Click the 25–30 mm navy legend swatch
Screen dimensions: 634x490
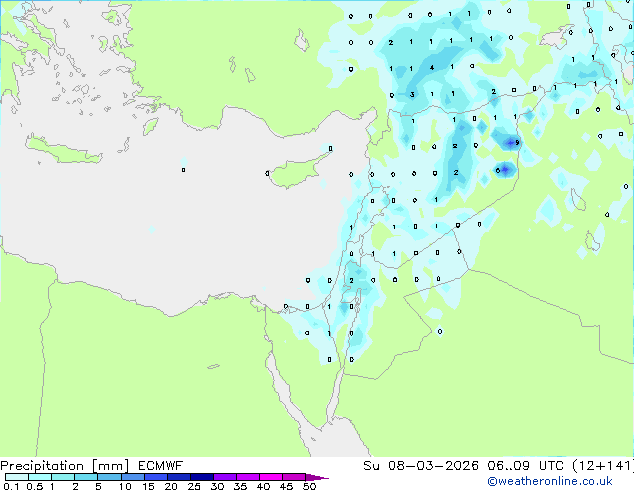(201, 477)
